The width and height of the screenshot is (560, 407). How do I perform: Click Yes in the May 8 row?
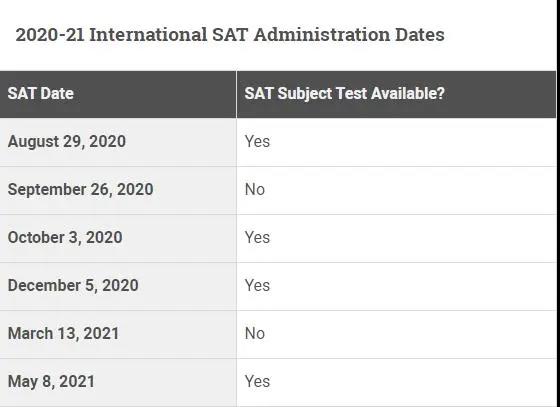click(x=257, y=381)
